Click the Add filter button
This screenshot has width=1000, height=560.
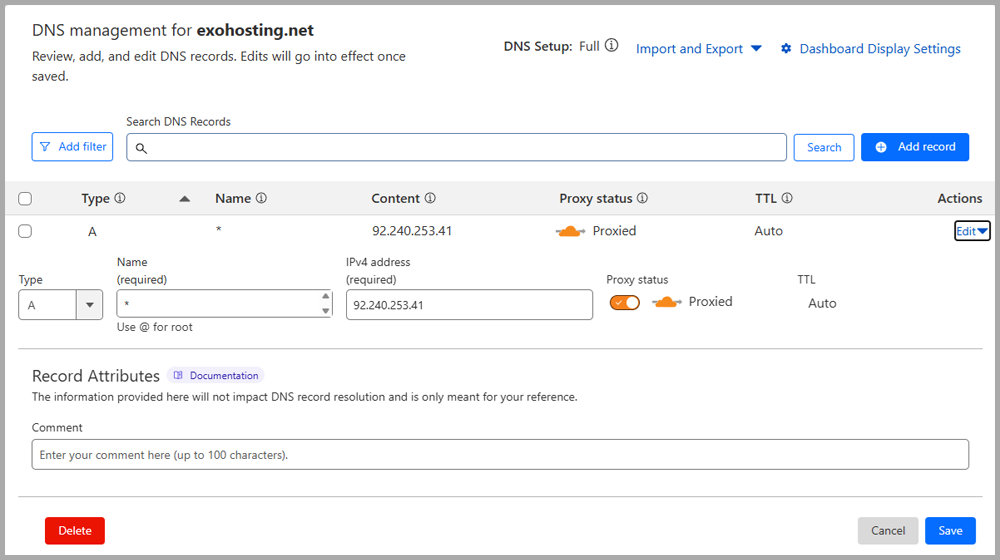click(x=73, y=147)
